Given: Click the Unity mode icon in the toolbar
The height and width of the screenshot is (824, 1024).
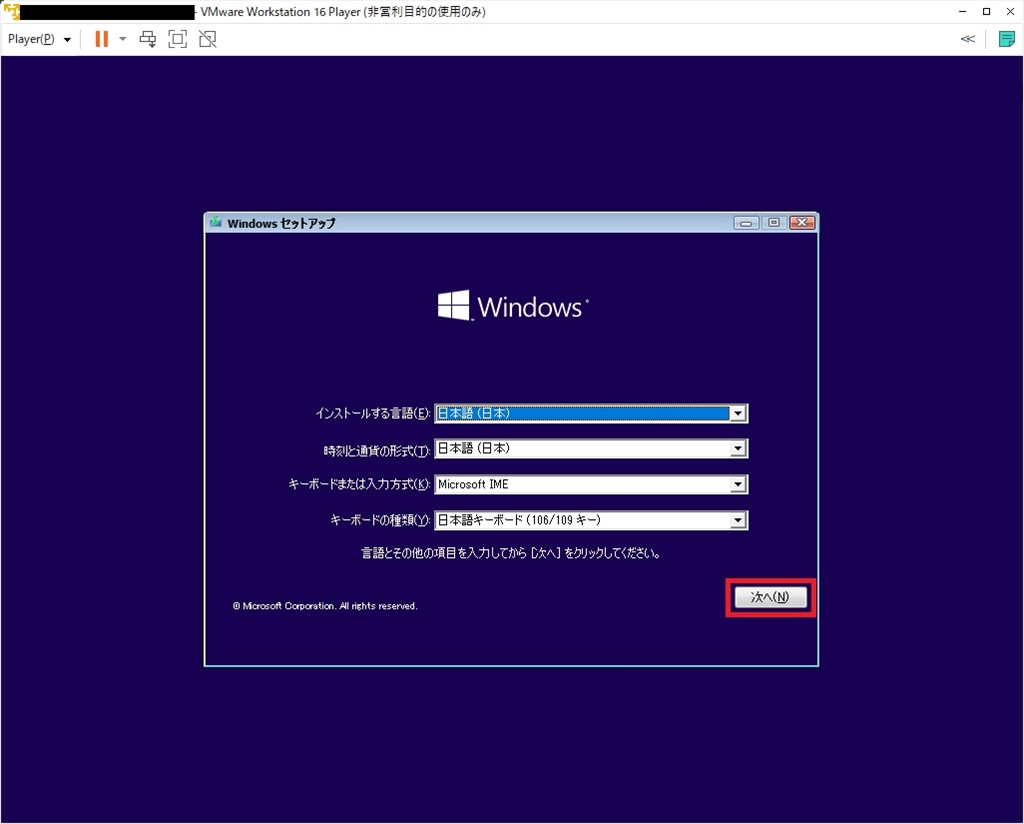Looking at the screenshot, I should click(x=208, y=39).
